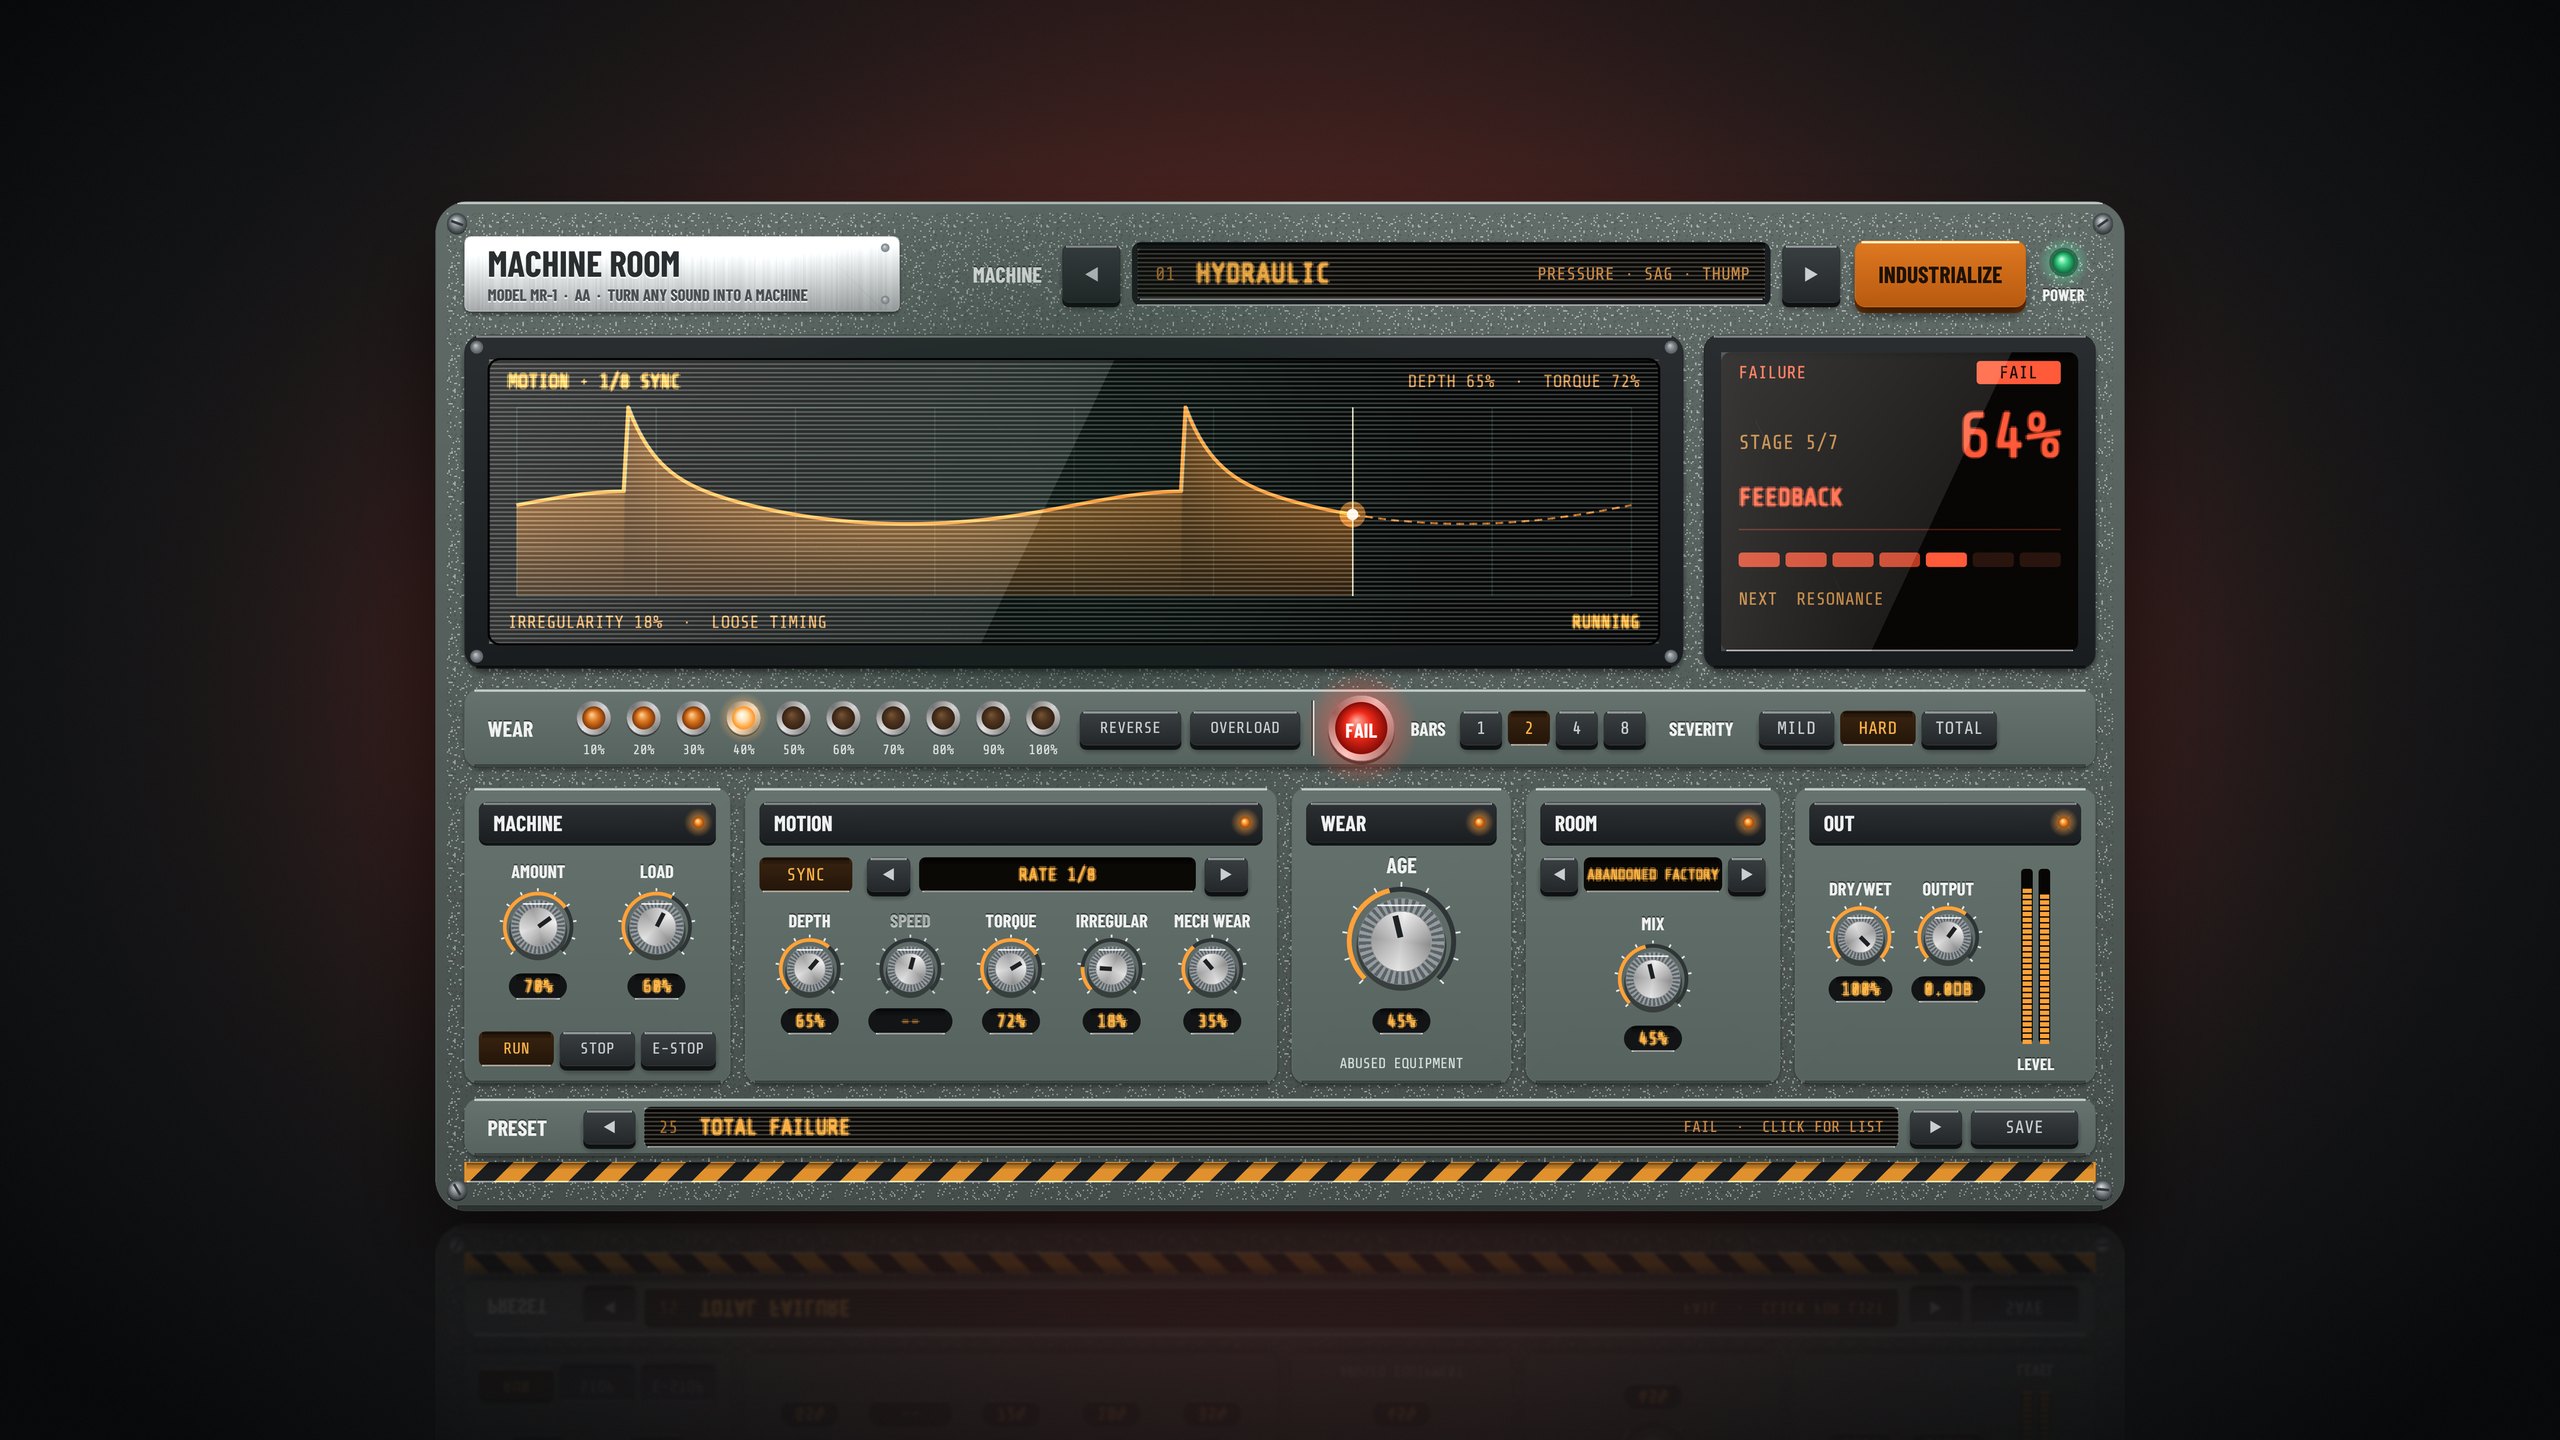
Task: Toggle the OVERLOAD switch
Action: click(x=1245, y=728)
